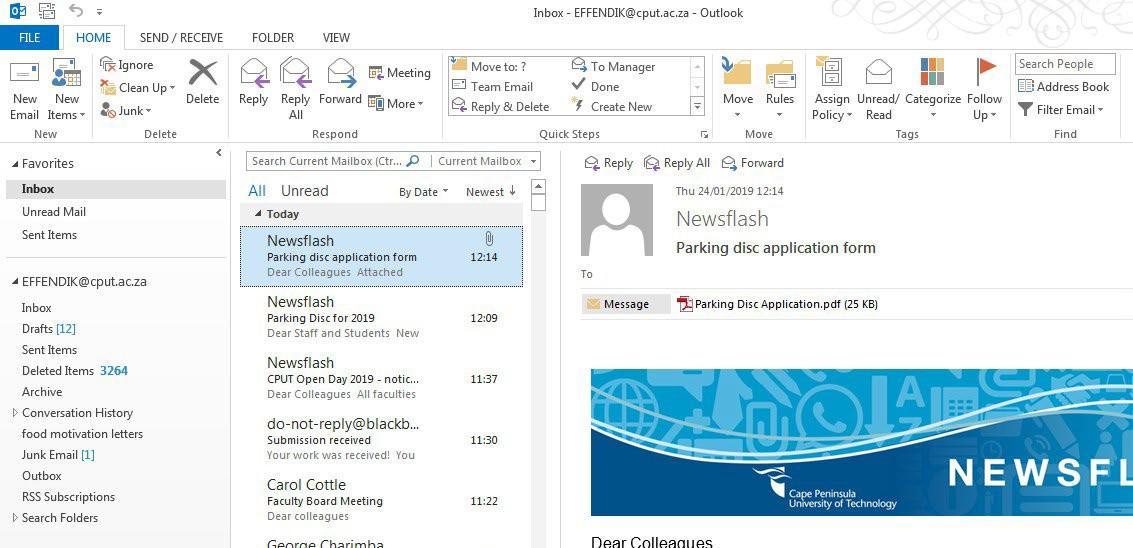Image resolution: width=1133 pixels, height=548 pixels.
Task: Run the Reply & Delete quick step
Action: (501, 106)
